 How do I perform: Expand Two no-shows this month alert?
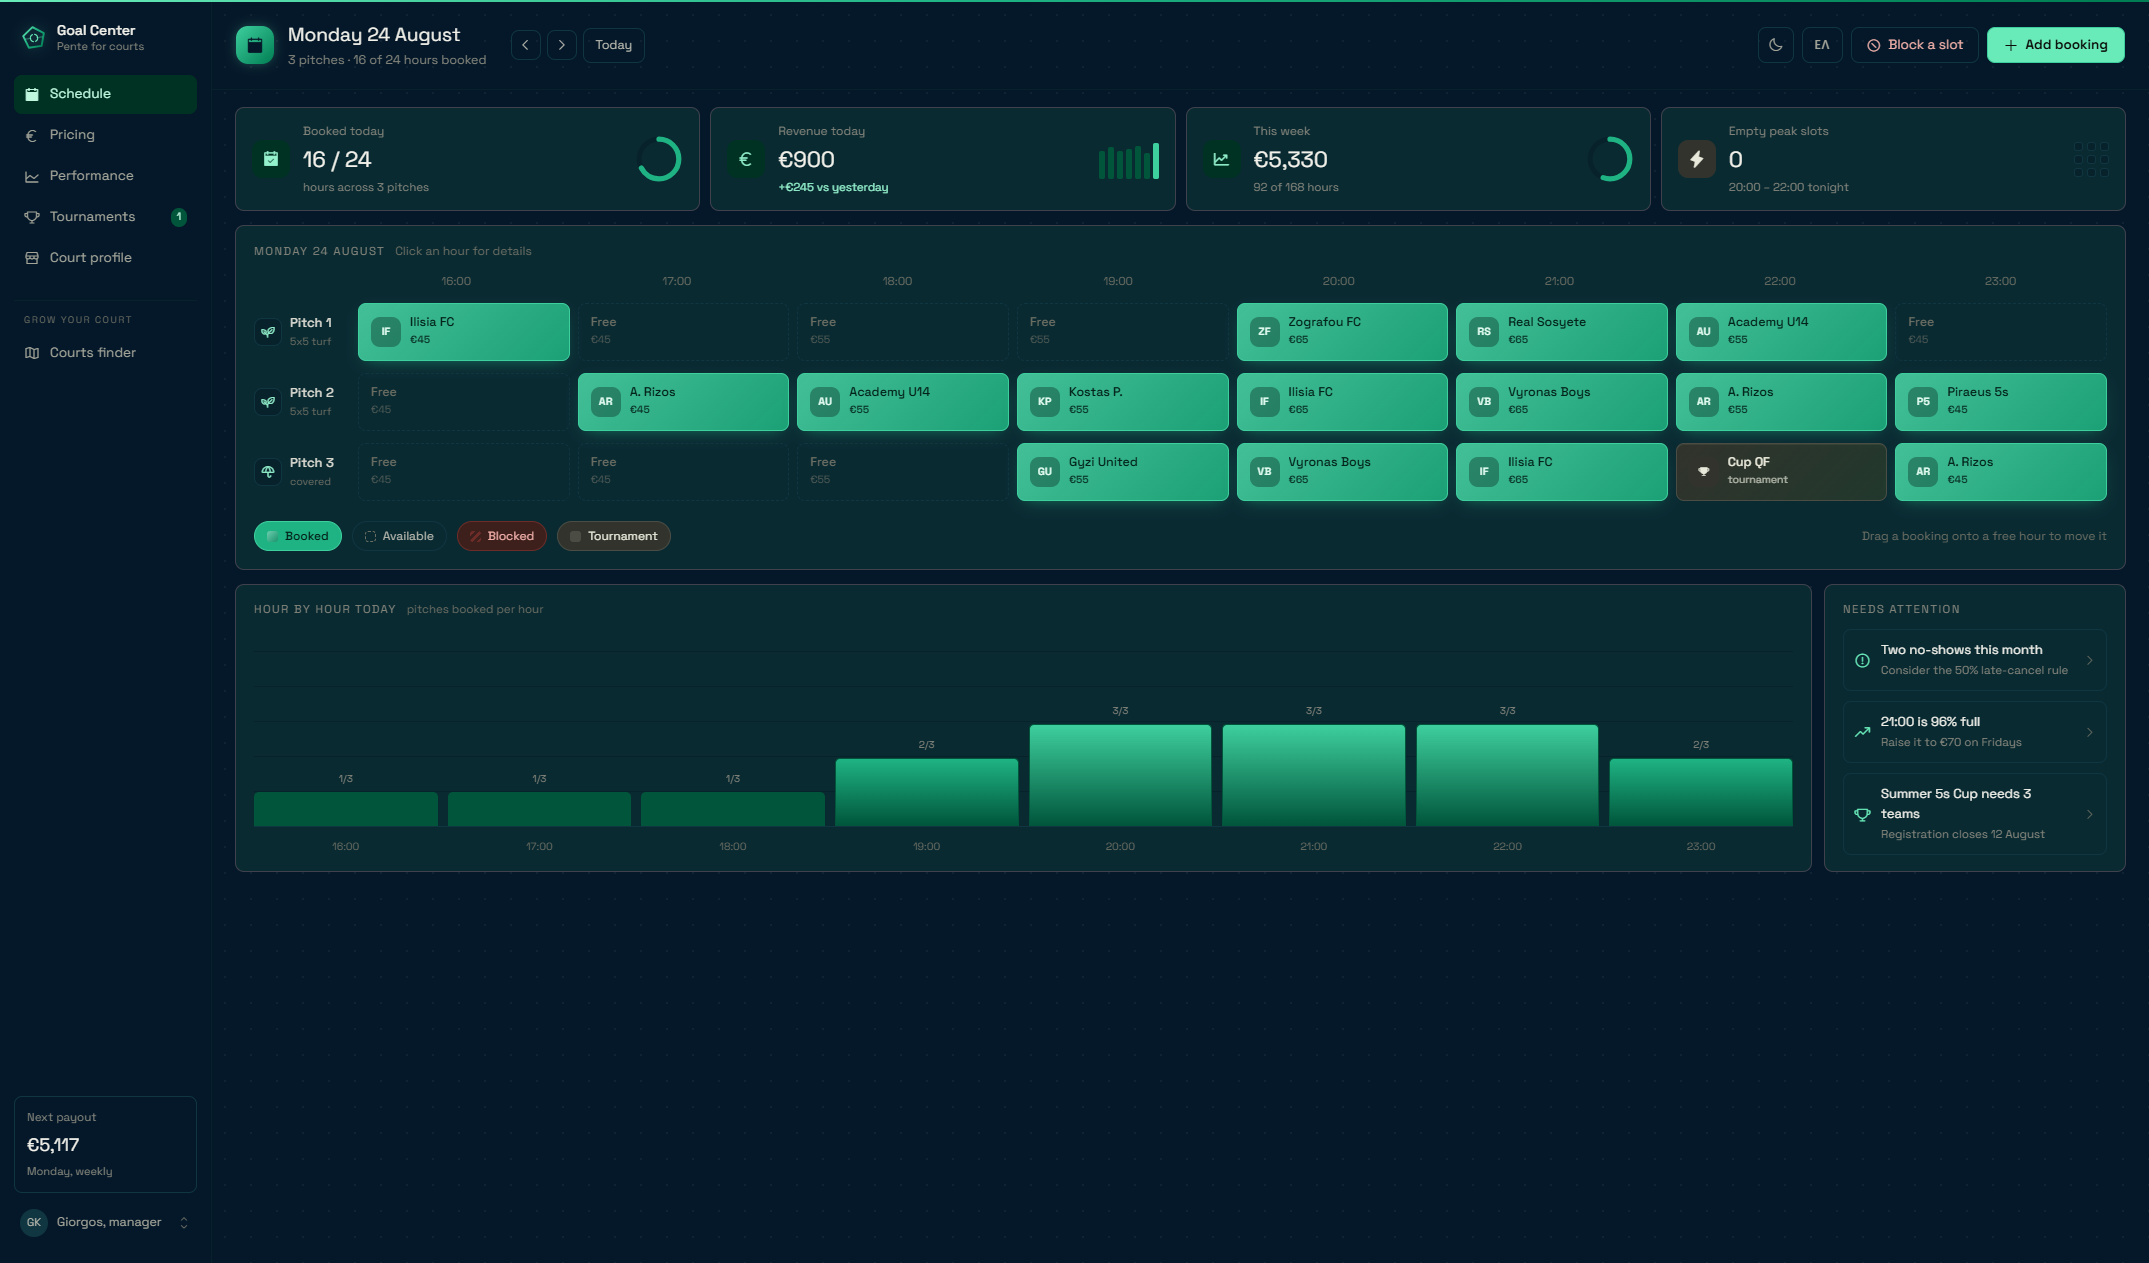1974,660
